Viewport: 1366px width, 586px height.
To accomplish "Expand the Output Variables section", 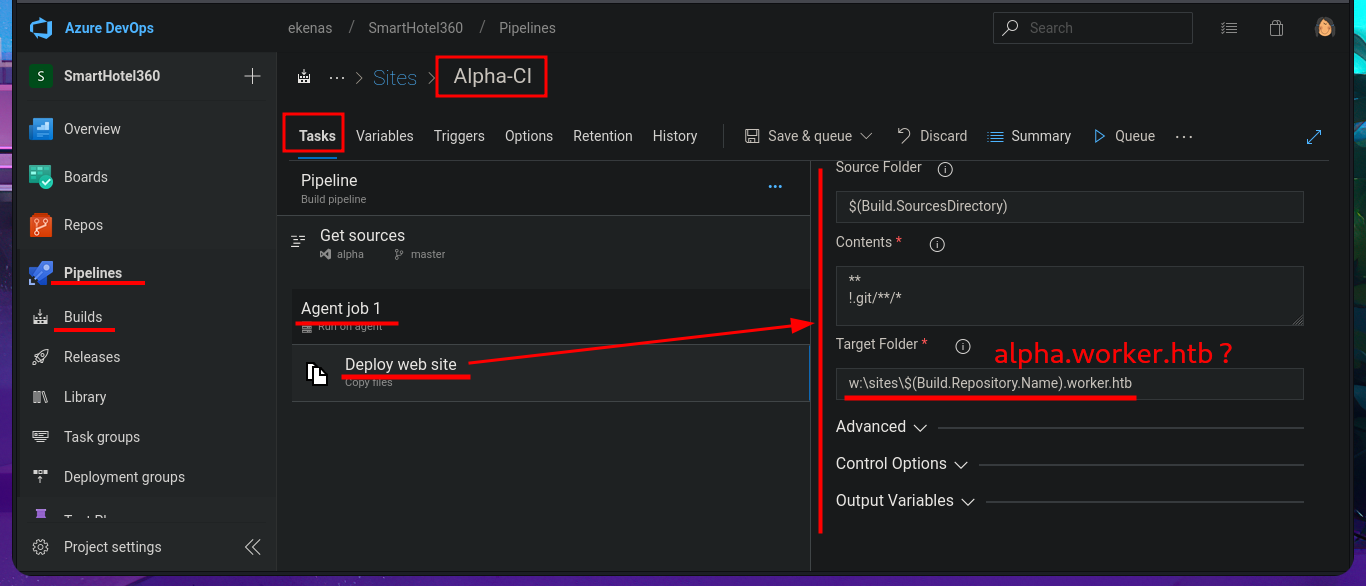I will [x=905, y=501].
